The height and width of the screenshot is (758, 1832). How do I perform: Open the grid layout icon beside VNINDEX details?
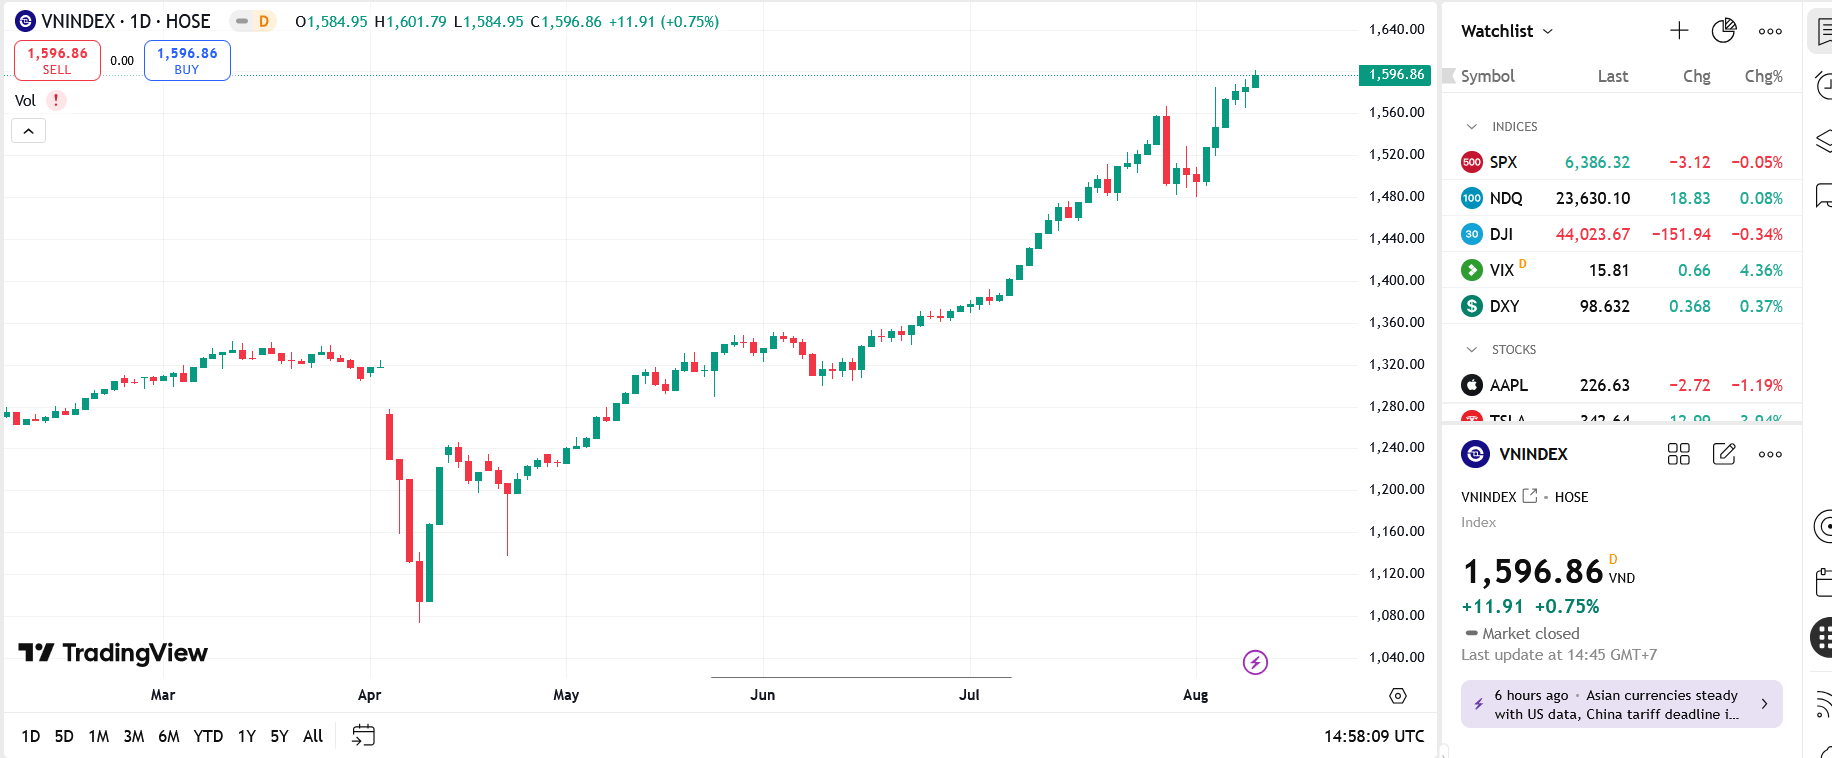pos(1679,454)
